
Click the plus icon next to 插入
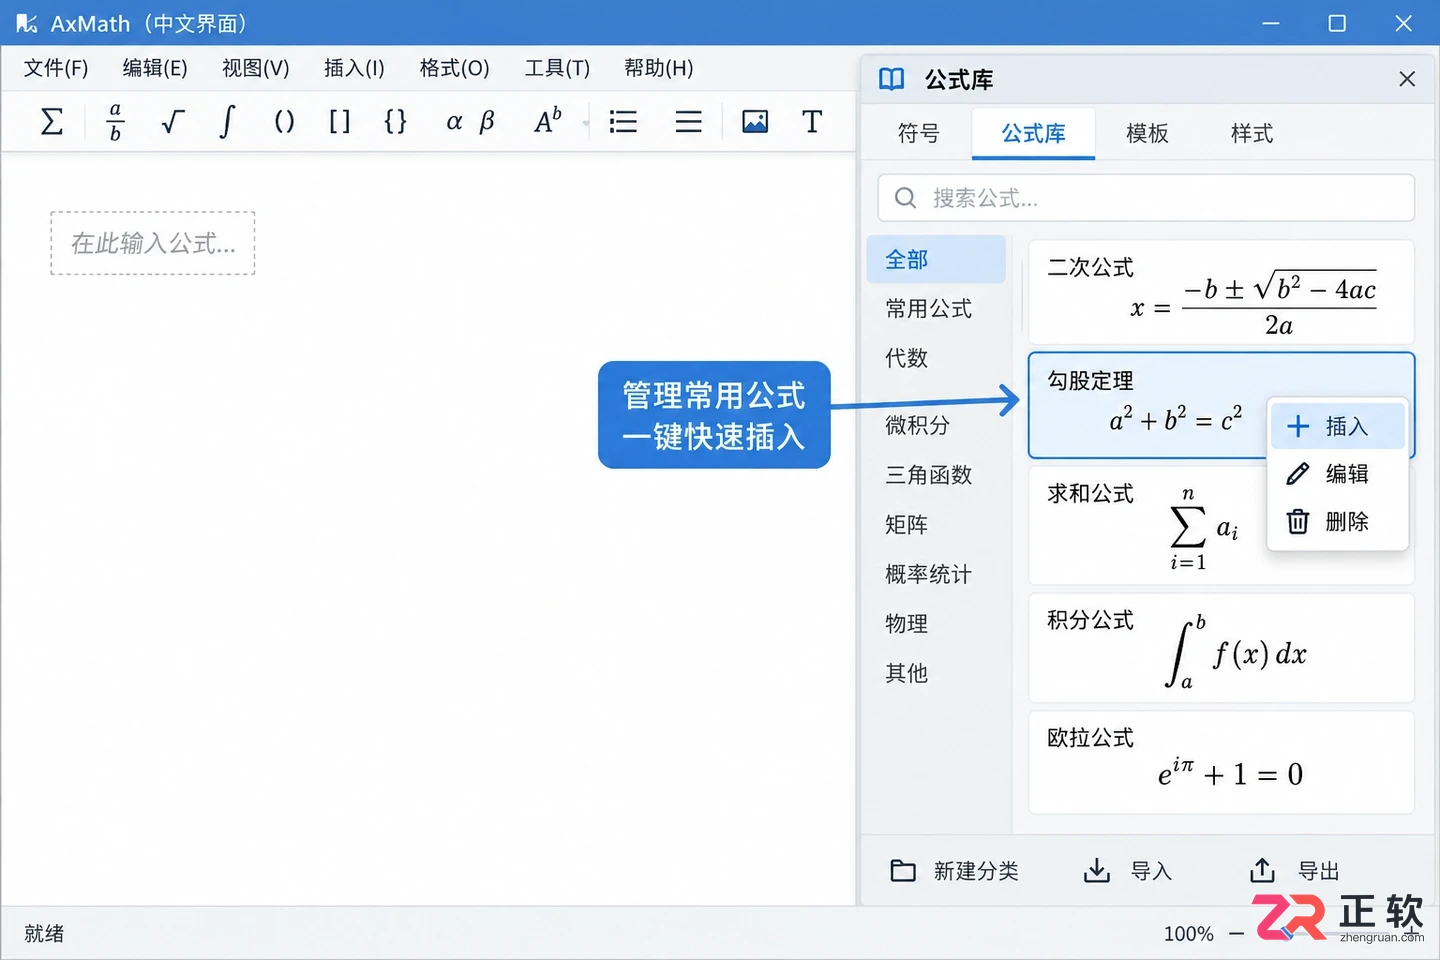click(1298, 426)
